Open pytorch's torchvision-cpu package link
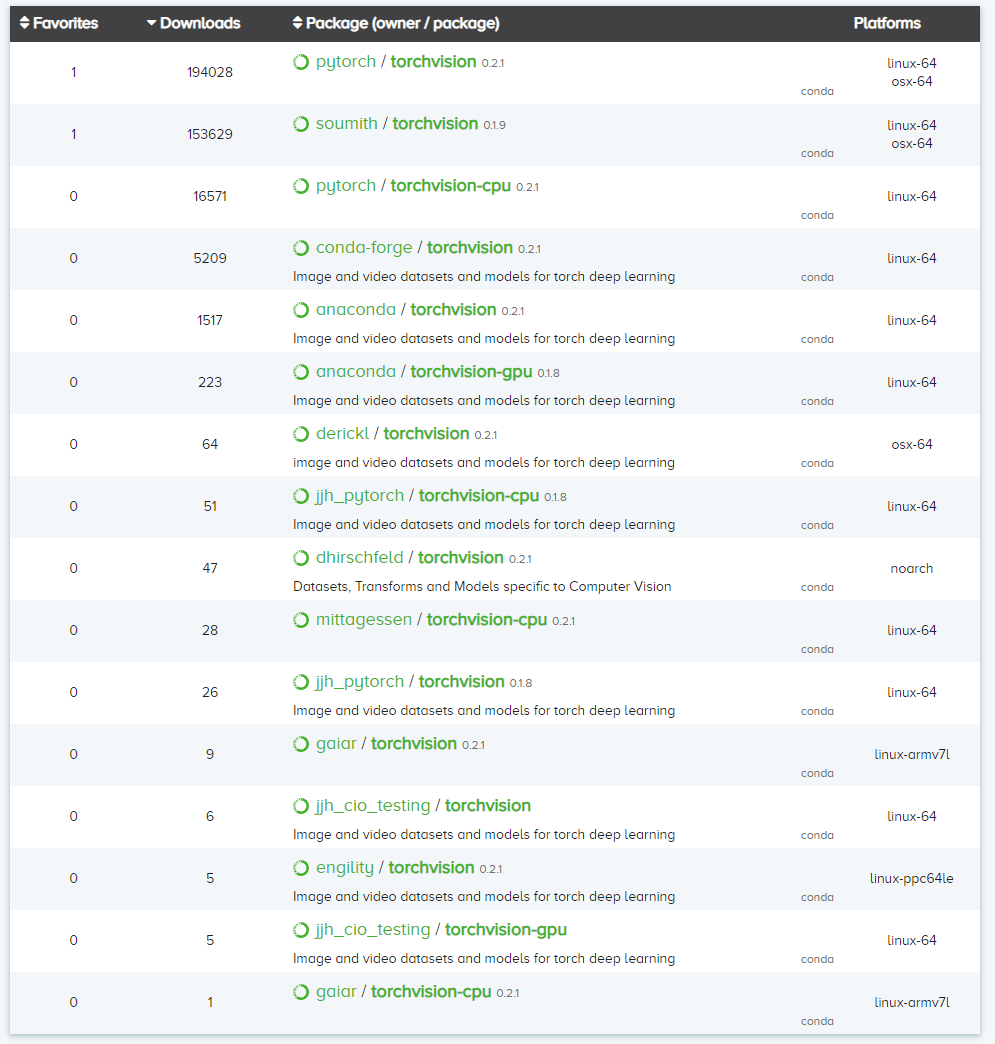 (450, 186)
